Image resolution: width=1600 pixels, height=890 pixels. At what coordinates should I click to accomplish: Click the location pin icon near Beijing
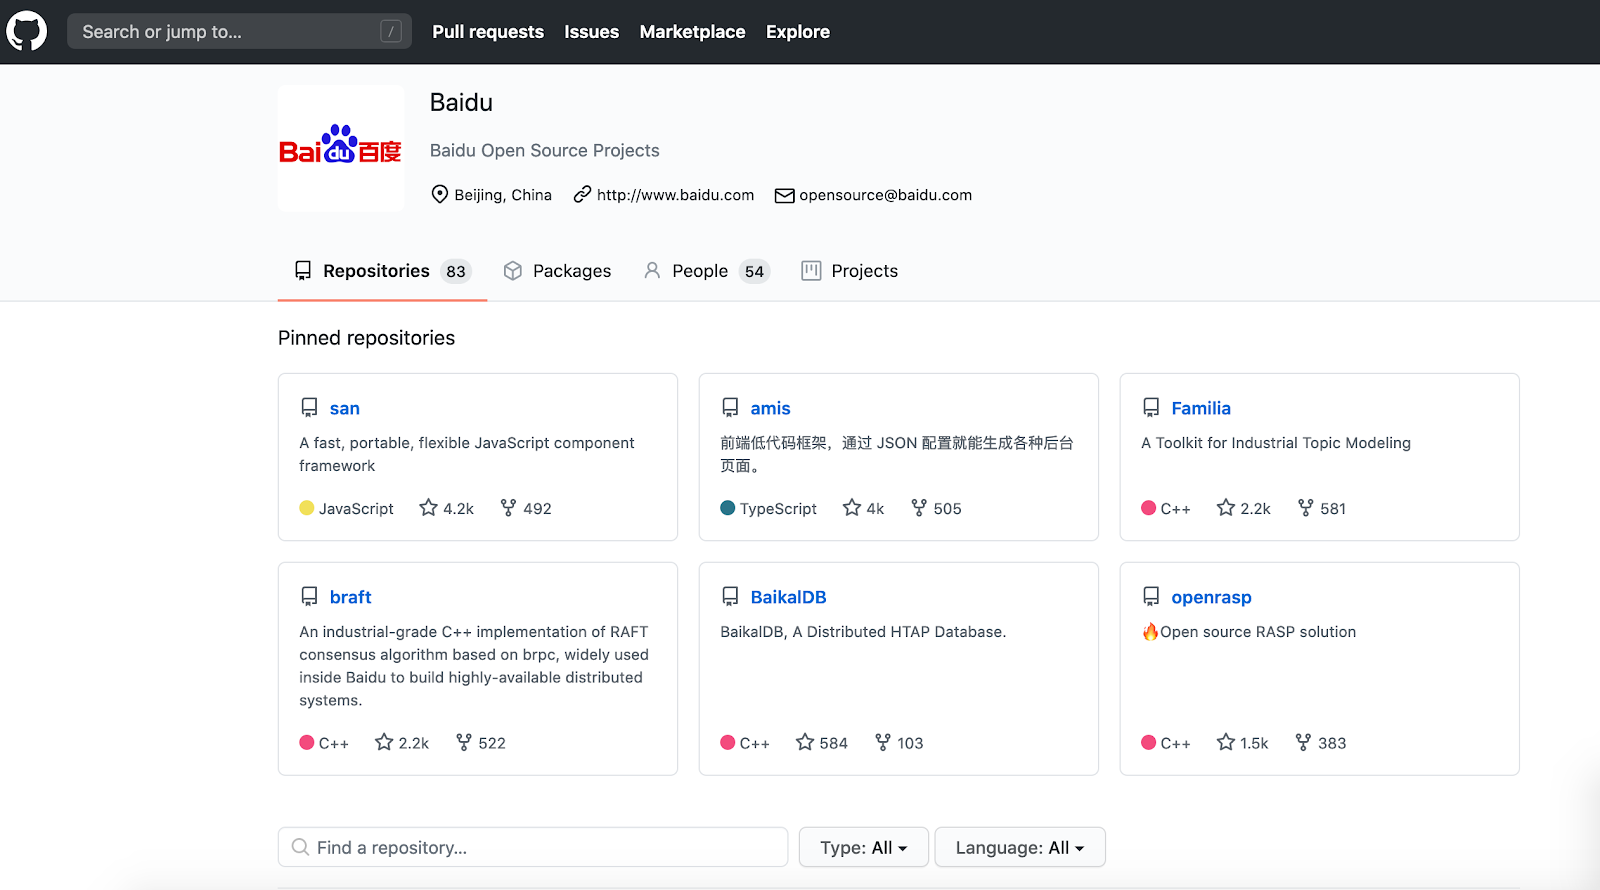click(439, 194)
